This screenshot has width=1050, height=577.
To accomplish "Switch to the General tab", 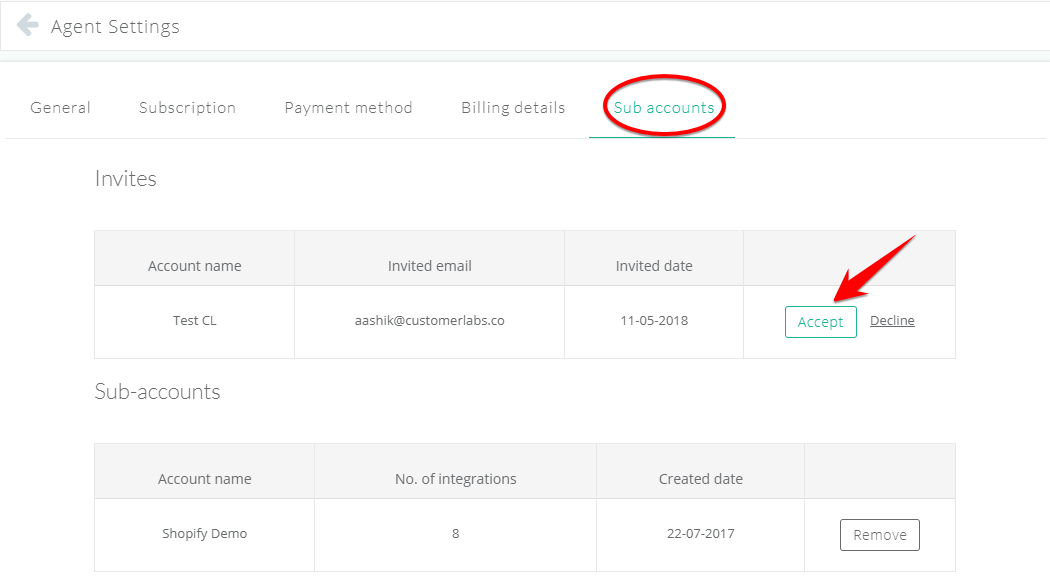I will (61, 108).
